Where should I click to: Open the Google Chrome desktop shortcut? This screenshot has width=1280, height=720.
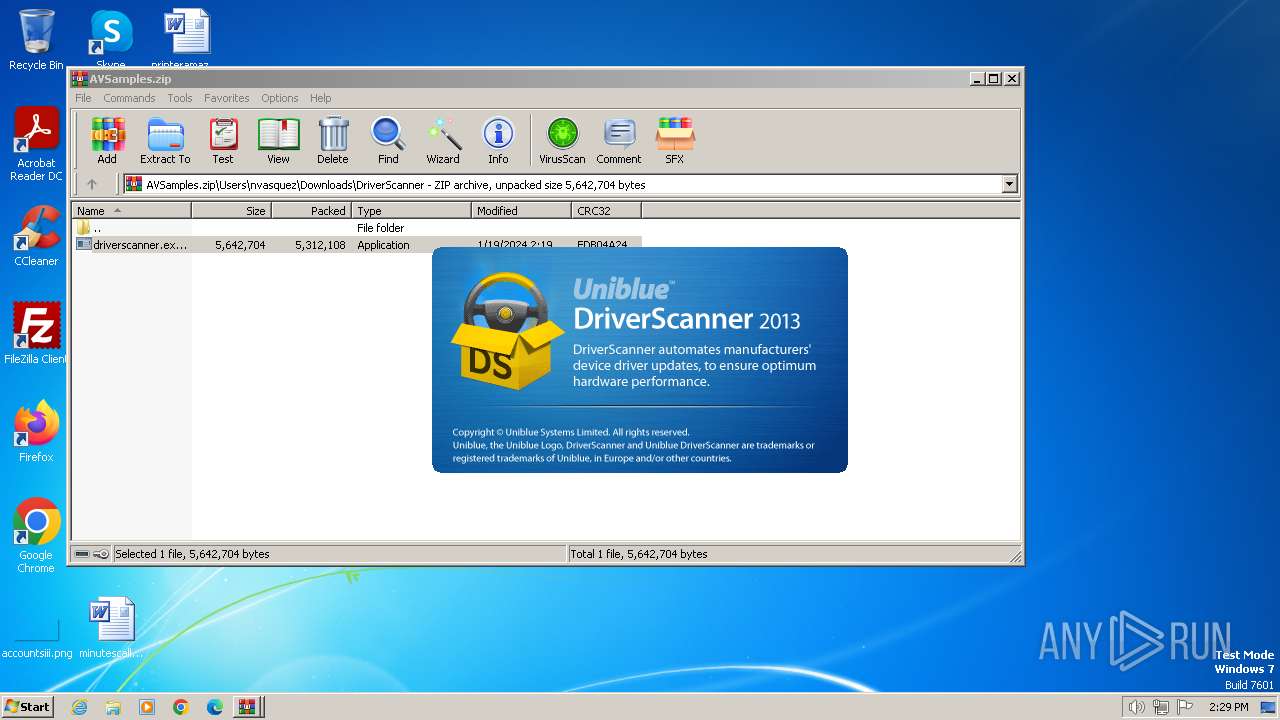point(36,535)
